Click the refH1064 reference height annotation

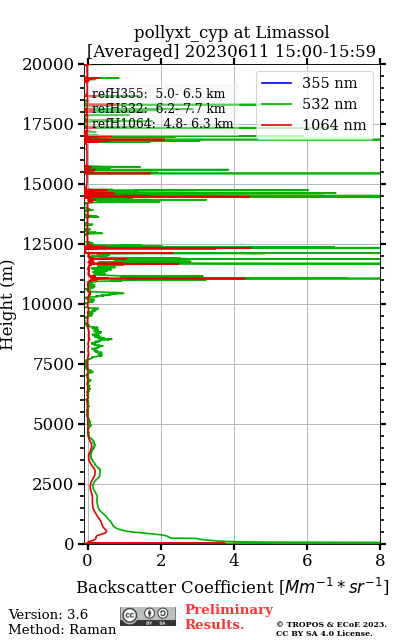coord(162,124)
